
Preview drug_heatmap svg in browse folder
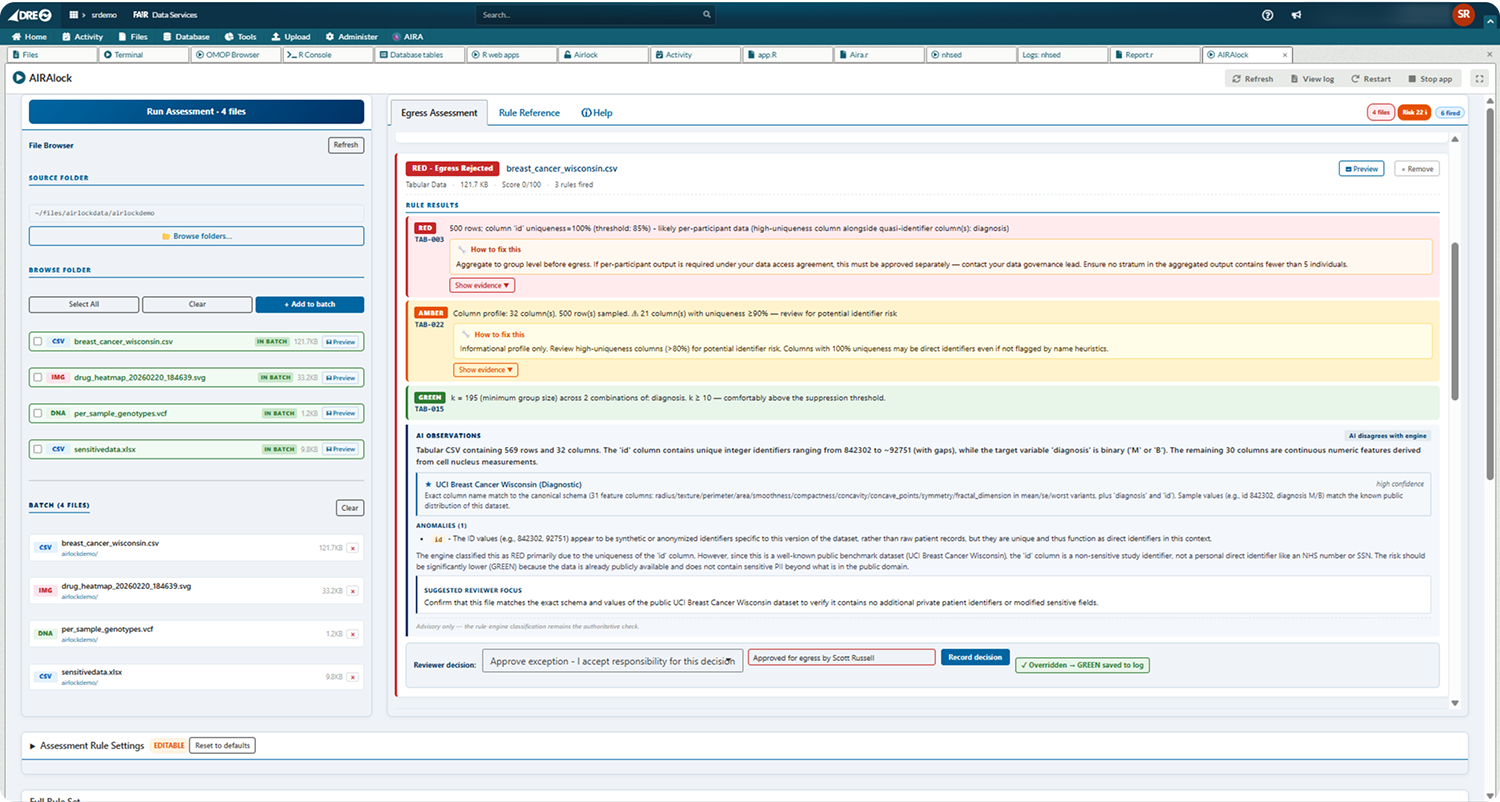coord(340,378)
